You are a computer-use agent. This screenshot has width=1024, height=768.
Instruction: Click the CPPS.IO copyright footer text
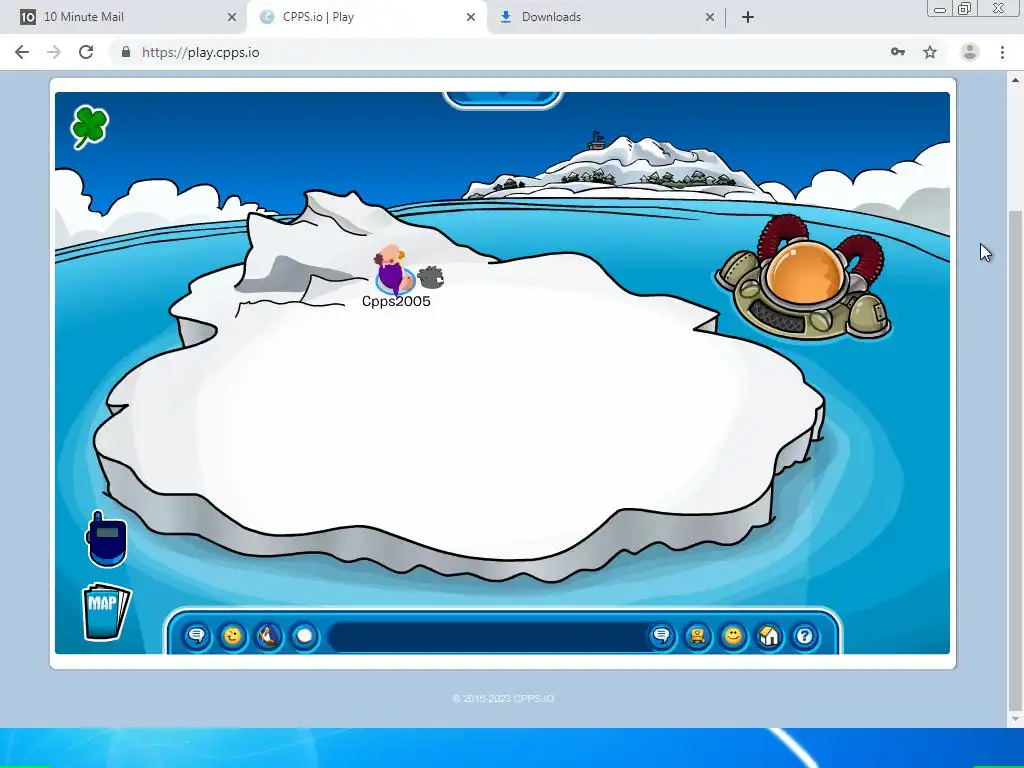point(503,698)
